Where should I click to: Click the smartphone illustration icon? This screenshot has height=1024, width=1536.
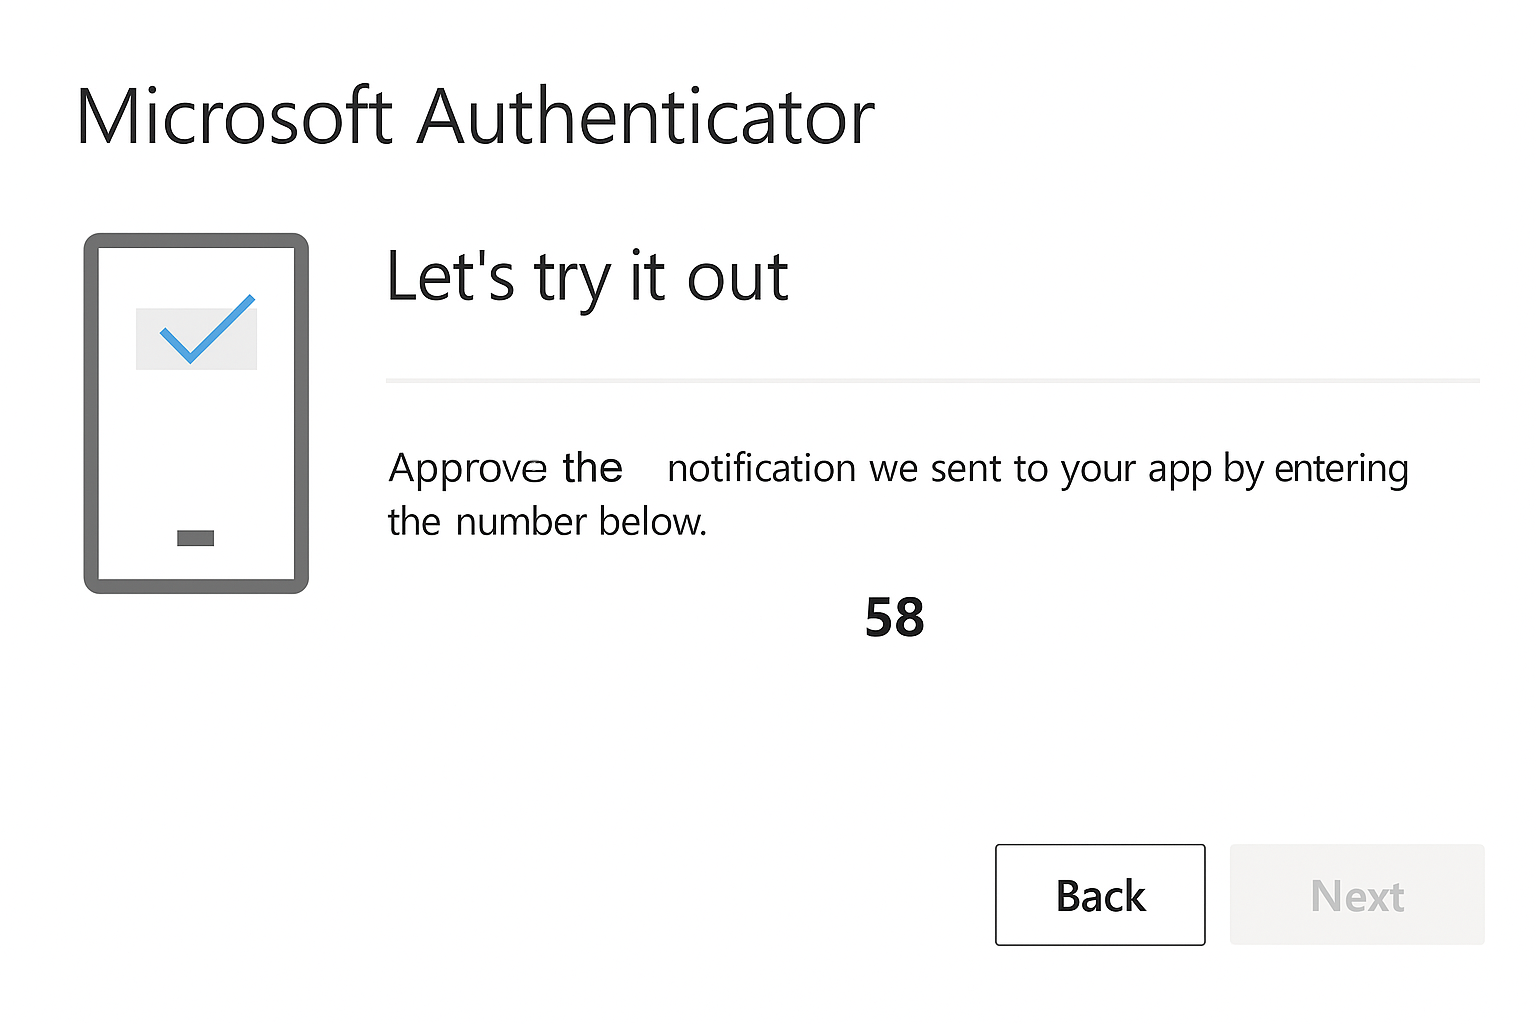pyautogui.click(x=195, y=412)
